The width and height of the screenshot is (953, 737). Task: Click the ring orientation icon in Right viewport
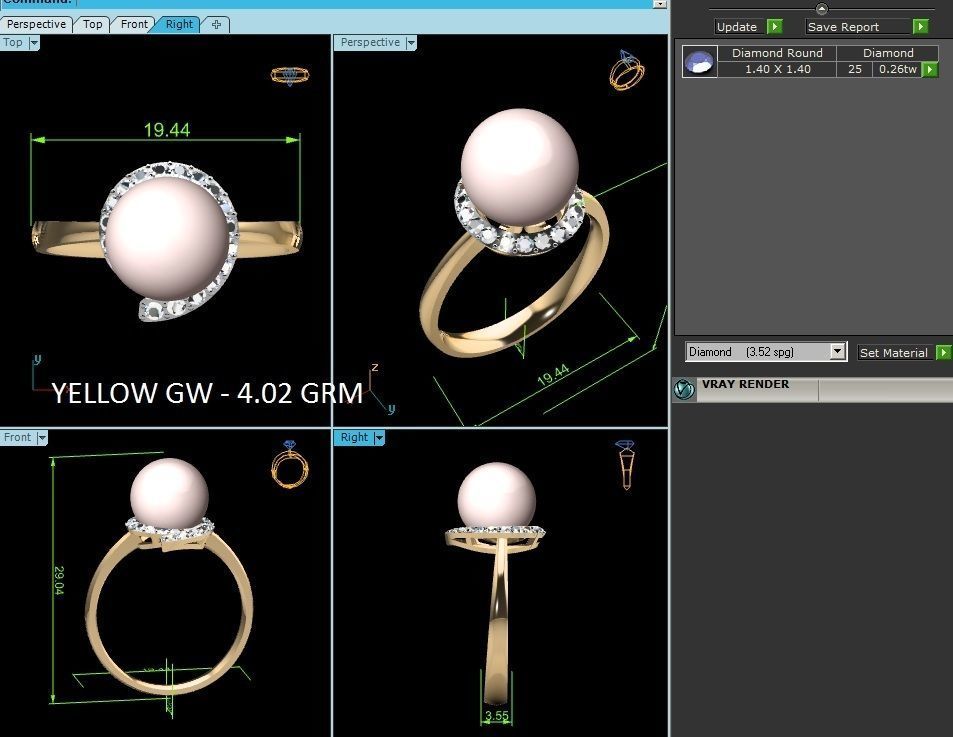[625, 465]
